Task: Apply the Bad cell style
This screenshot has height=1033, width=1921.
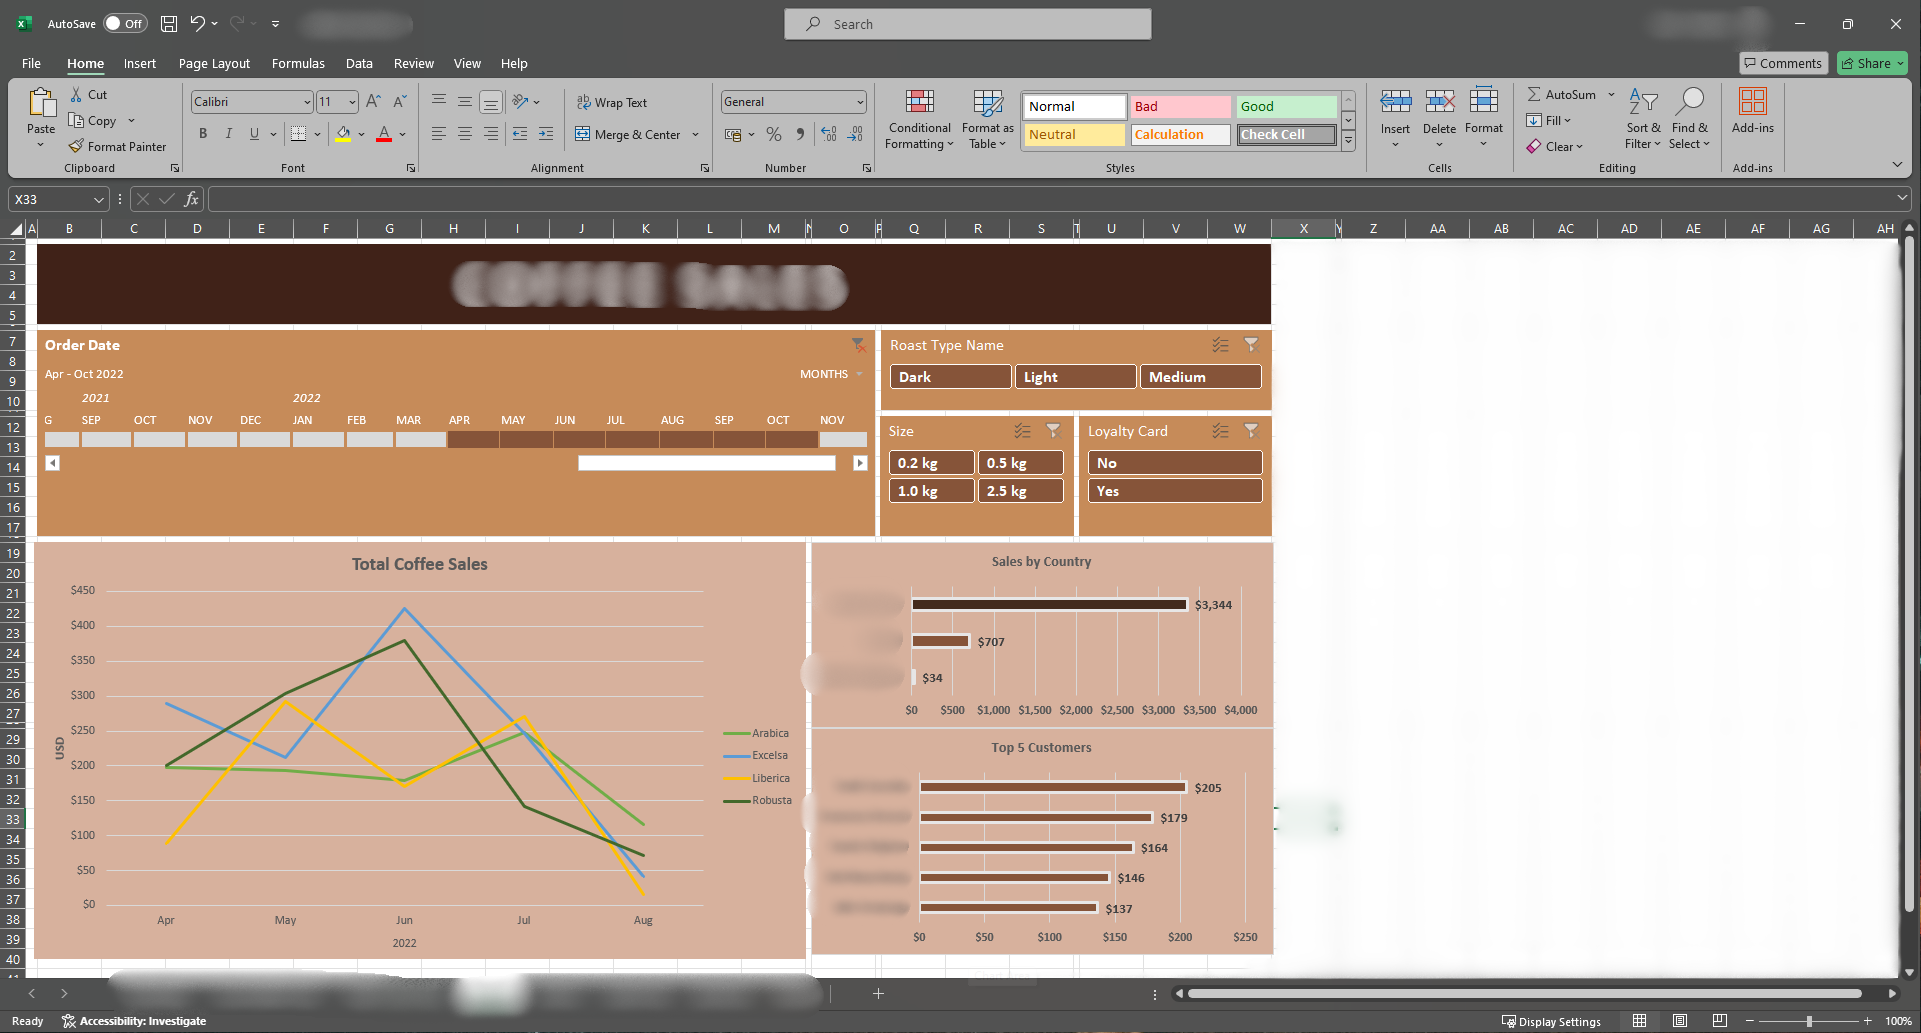Action: pos(1180,106)
